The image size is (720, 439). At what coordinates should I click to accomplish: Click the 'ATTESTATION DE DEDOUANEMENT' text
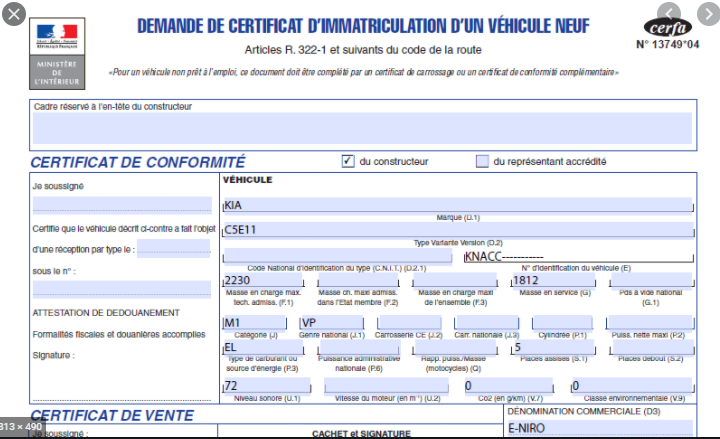[106, 313]
